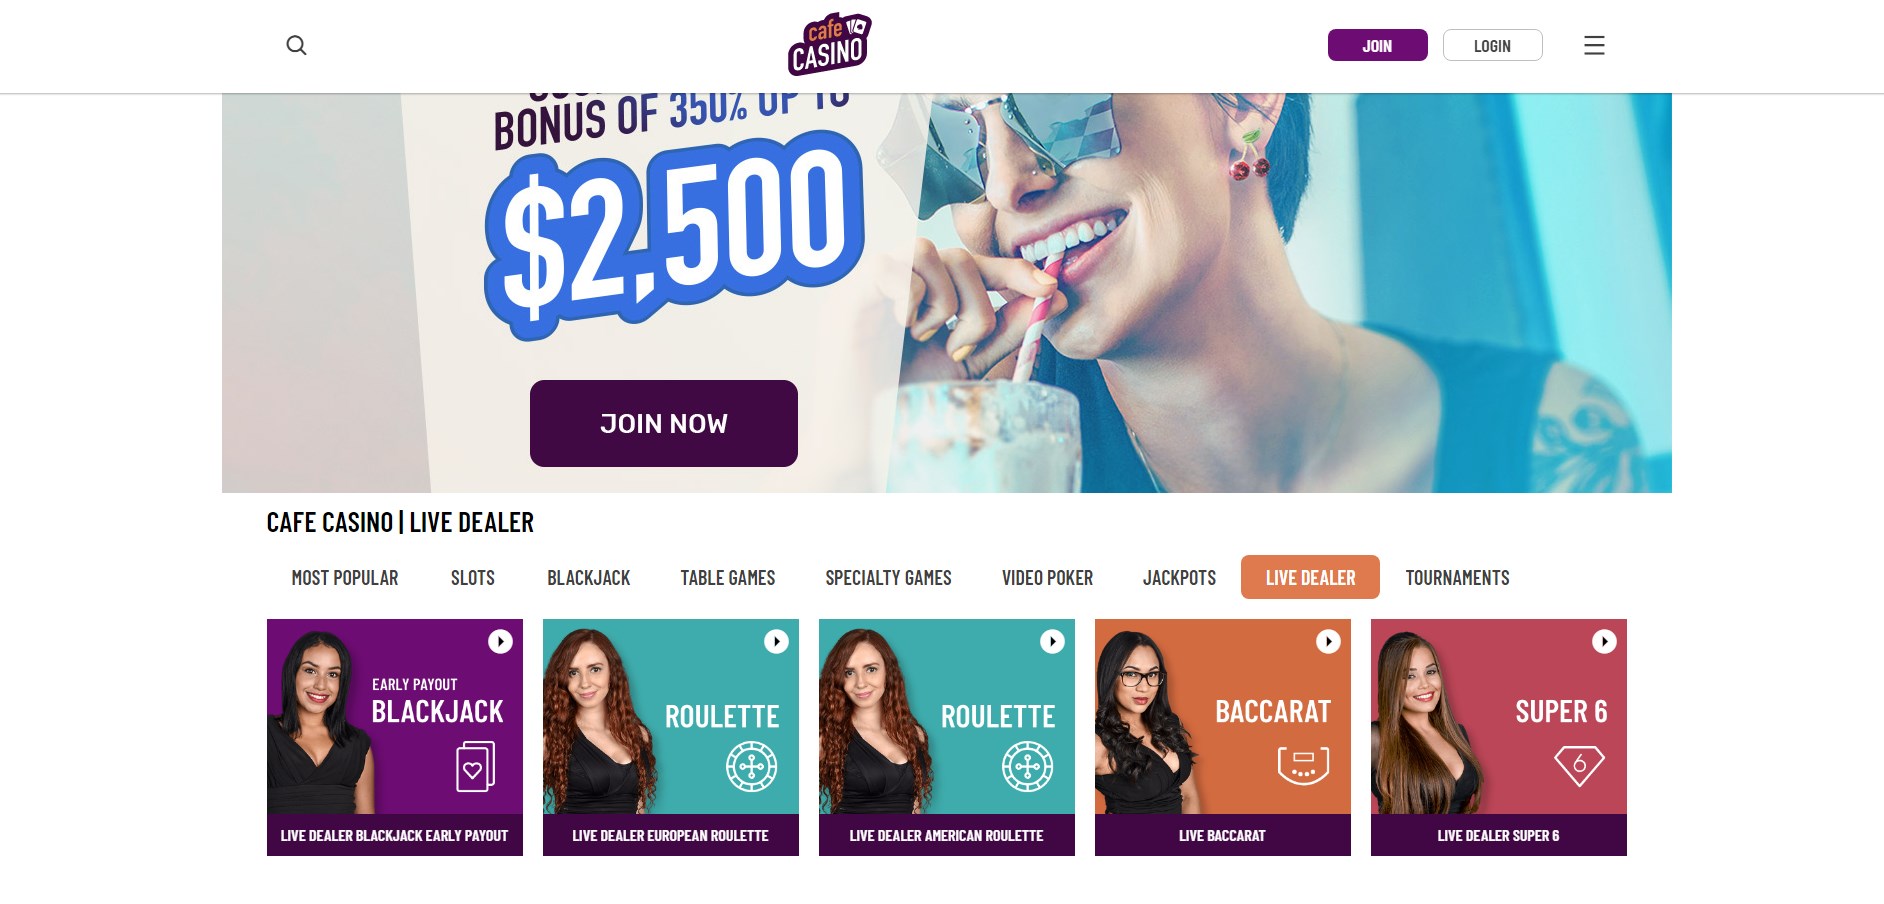This screenshot has width=1884, height=904.
Task: Play icon on Super 6 card
Action: [1604, 641]
